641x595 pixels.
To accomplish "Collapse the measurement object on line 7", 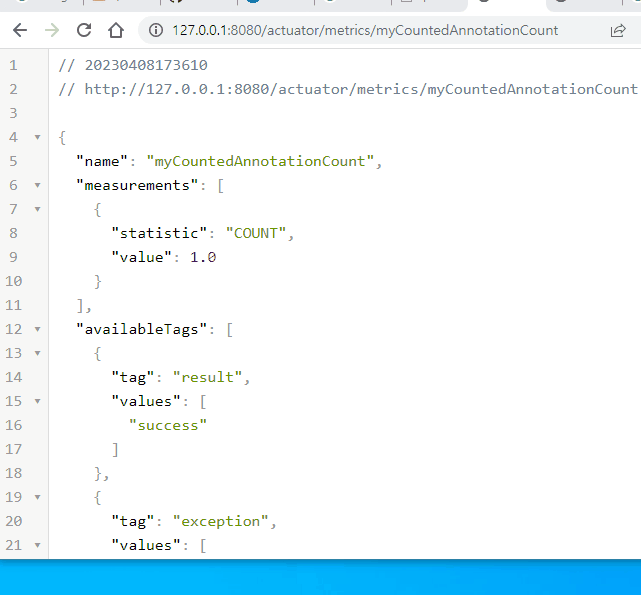I will click(38, 209).
